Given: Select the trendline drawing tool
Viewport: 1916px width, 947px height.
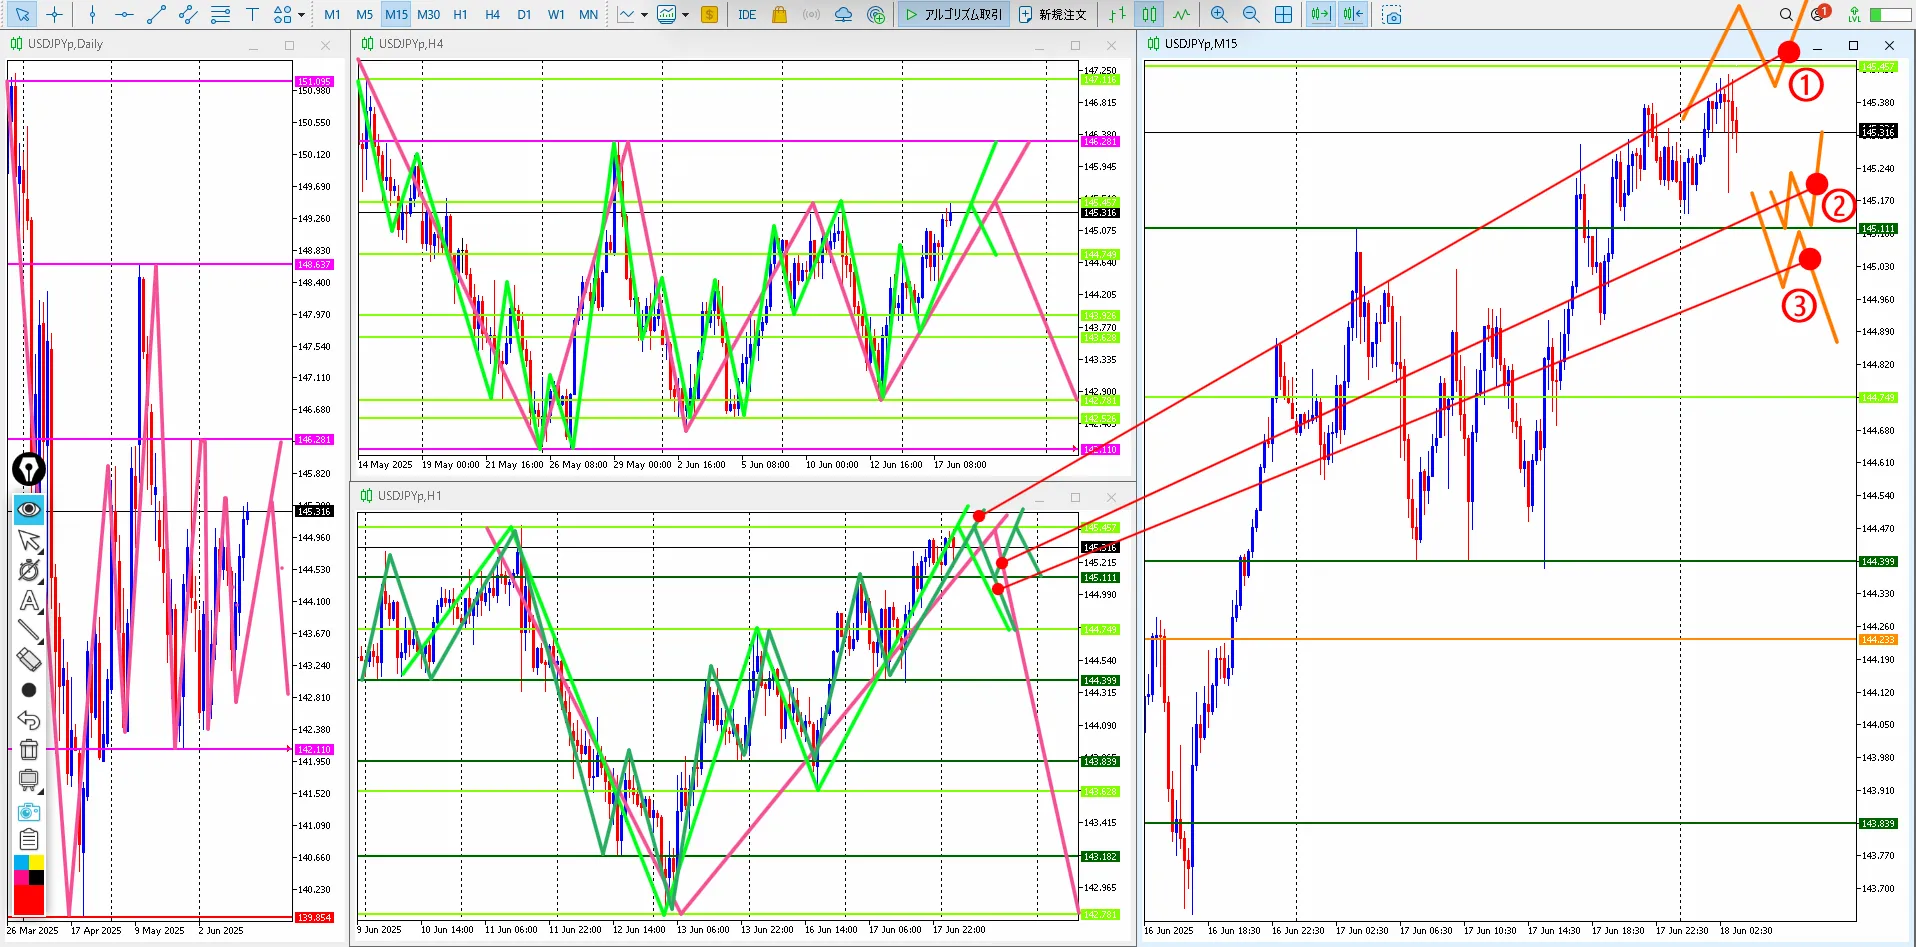Looking at the screenshot, I should (x=156, y=14).
